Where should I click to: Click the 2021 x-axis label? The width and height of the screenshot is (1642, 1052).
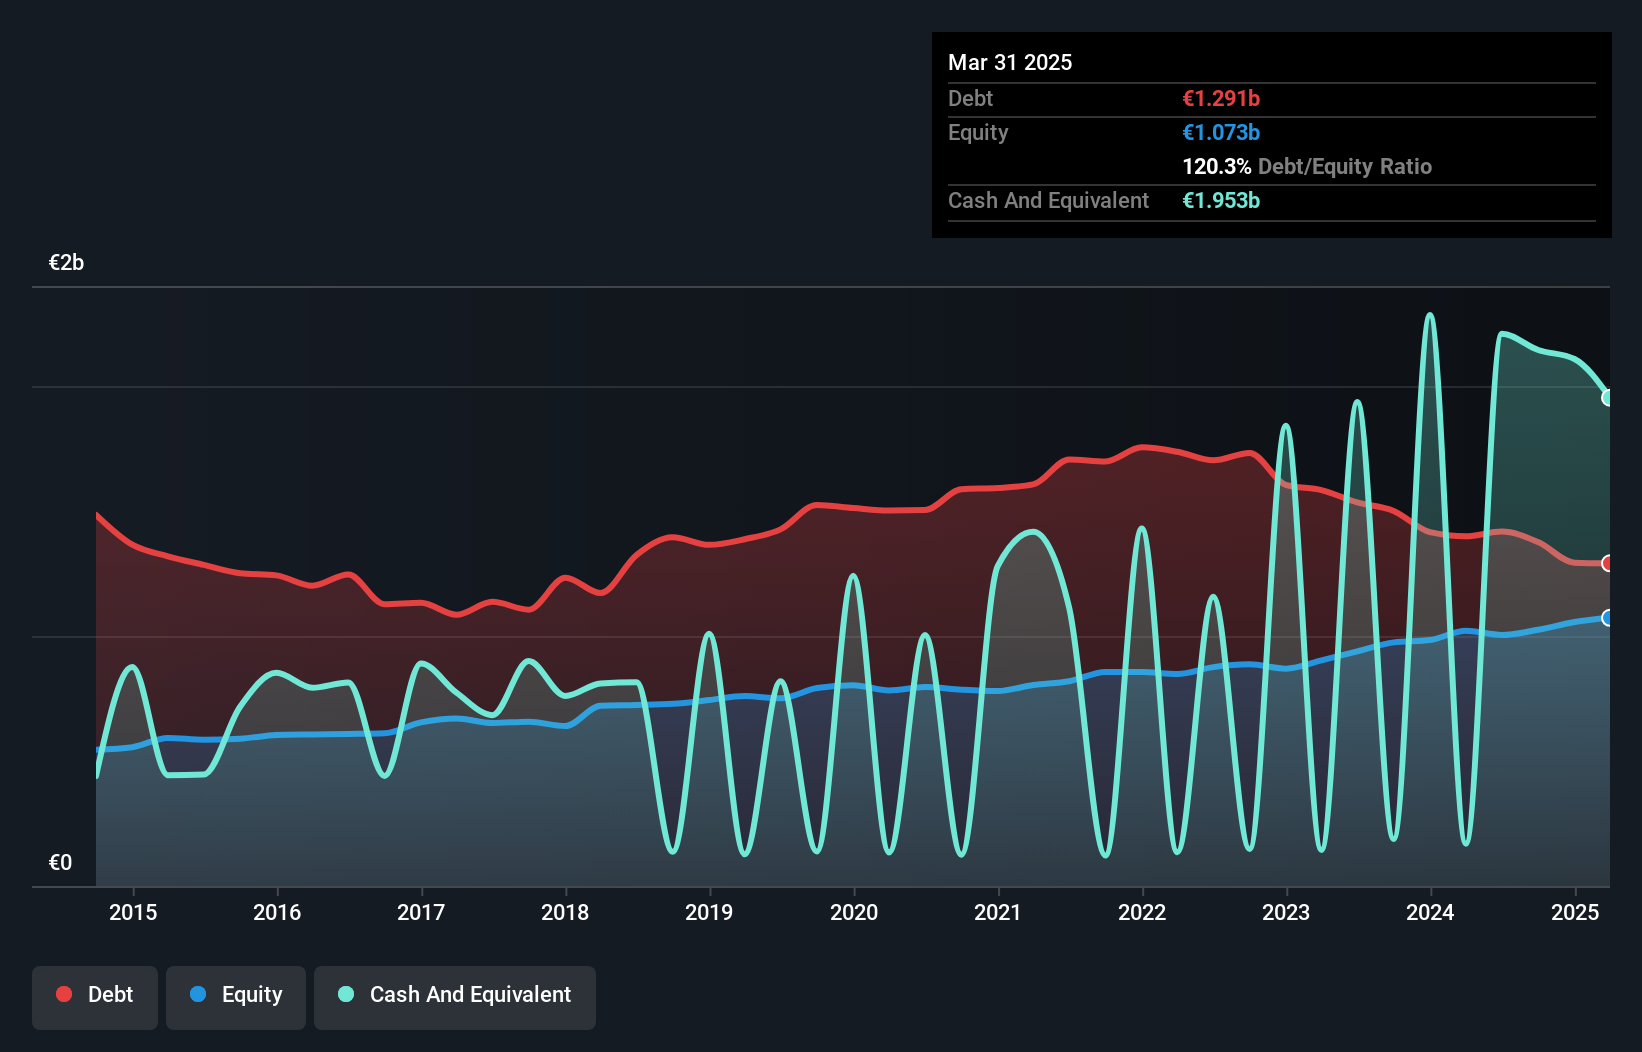tap(998, 912)
